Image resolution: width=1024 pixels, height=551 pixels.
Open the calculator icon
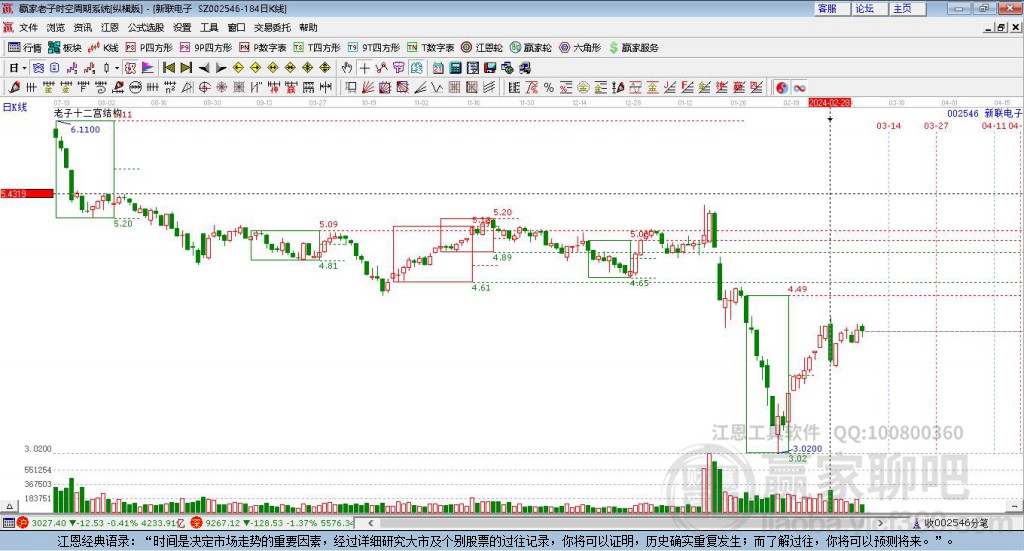point(456,68)
